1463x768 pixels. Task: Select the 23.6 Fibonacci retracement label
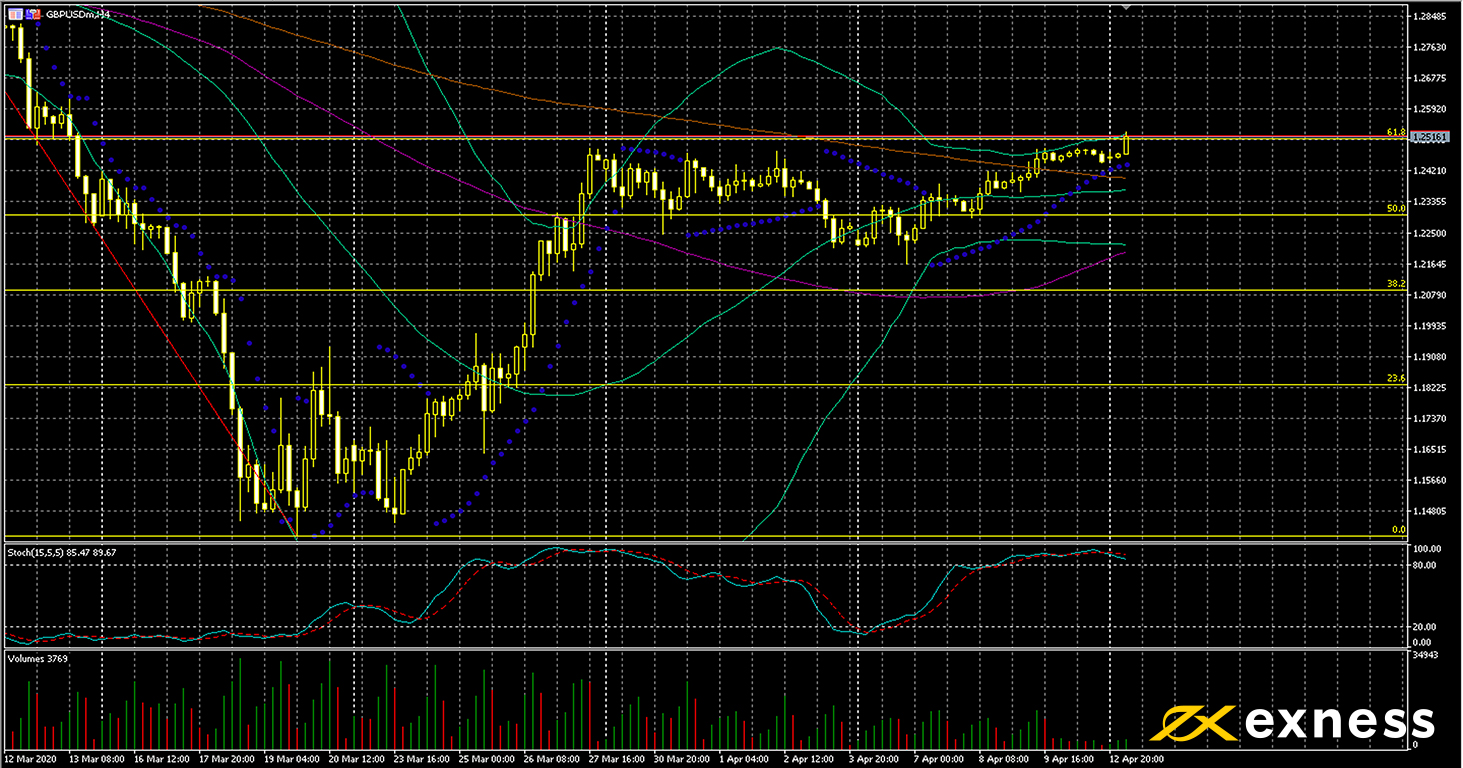1396,378
